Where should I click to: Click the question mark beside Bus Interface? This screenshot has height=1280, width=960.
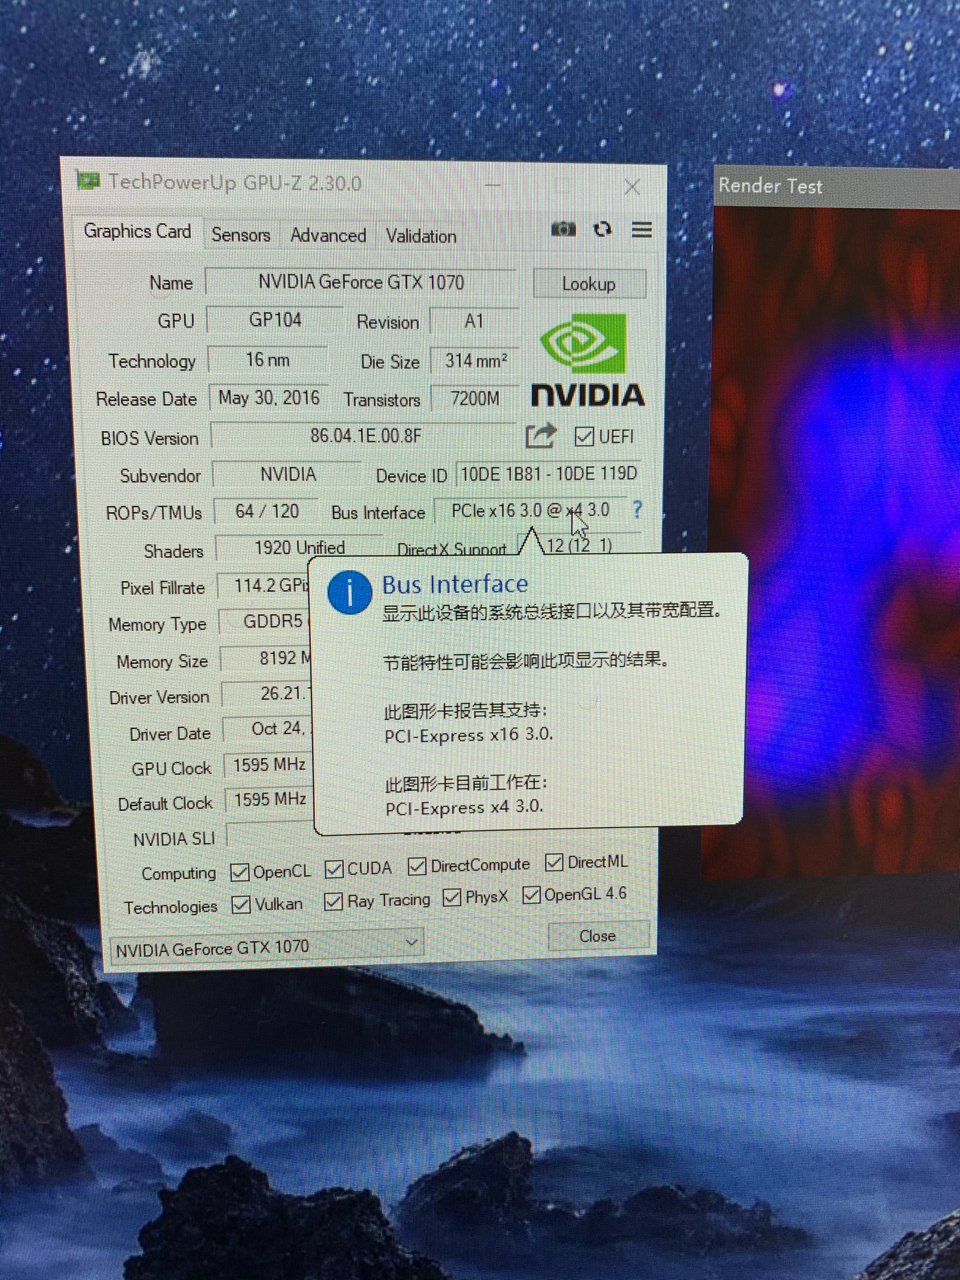[x=637, y=511]
